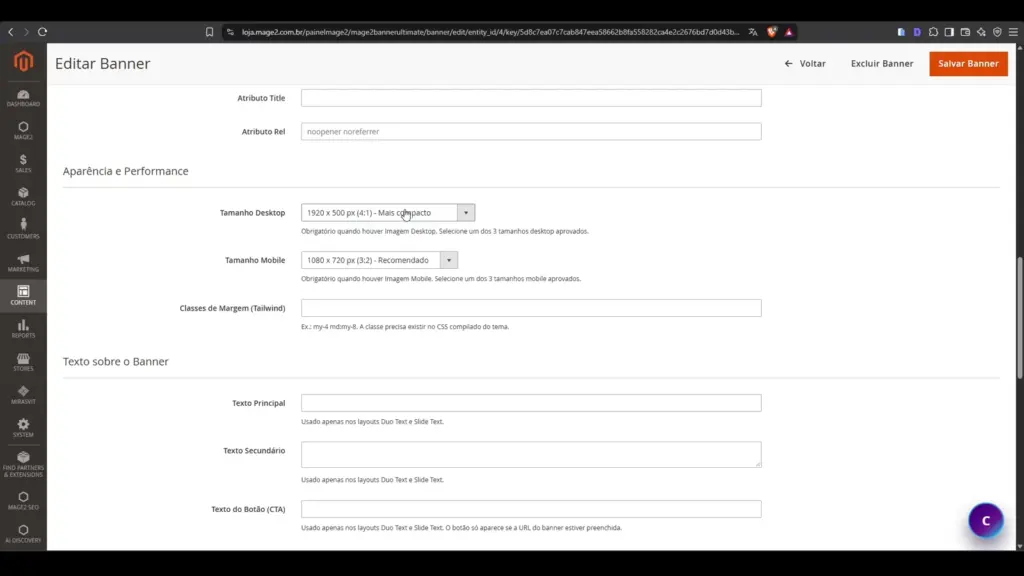The width and height of the screenshot is (1024, 576).
Task: Click the Tamanho Mobile label
Action: pos(255,260)
